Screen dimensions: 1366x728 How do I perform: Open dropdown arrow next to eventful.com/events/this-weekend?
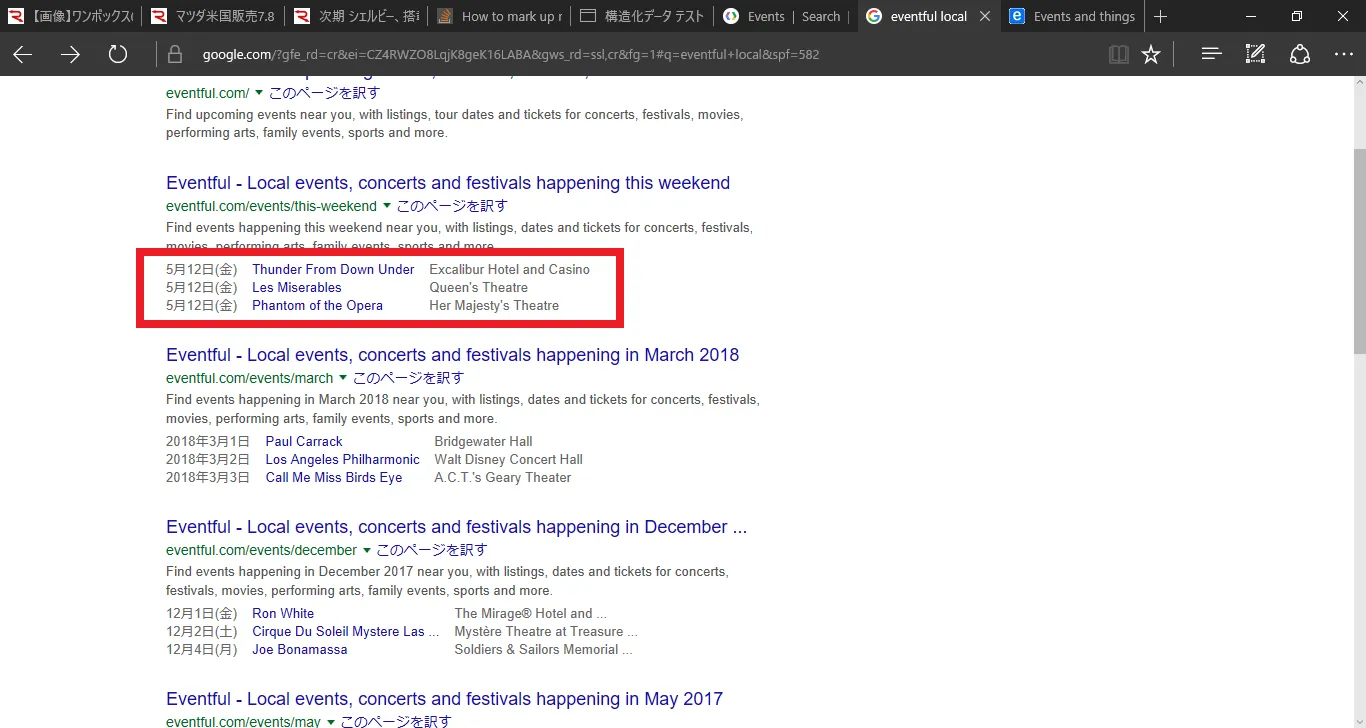pos(387,207)
